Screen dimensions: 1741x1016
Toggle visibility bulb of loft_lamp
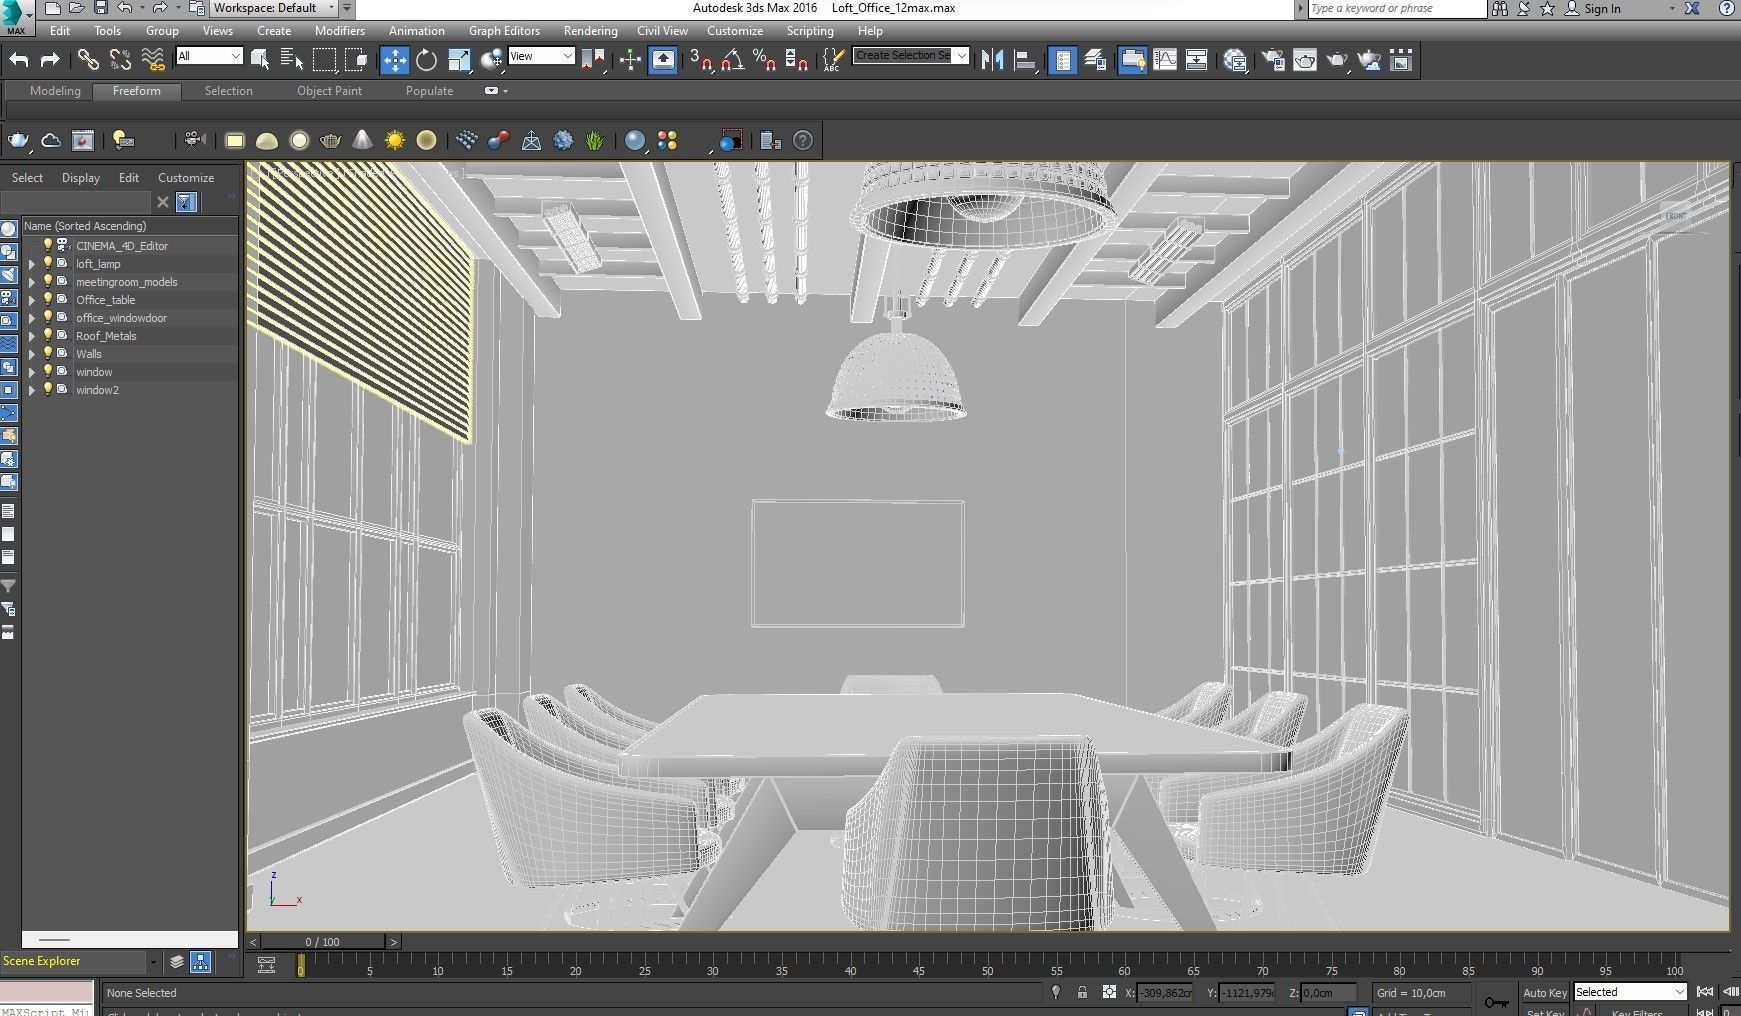pyautogui.click(x=47, y=263)
